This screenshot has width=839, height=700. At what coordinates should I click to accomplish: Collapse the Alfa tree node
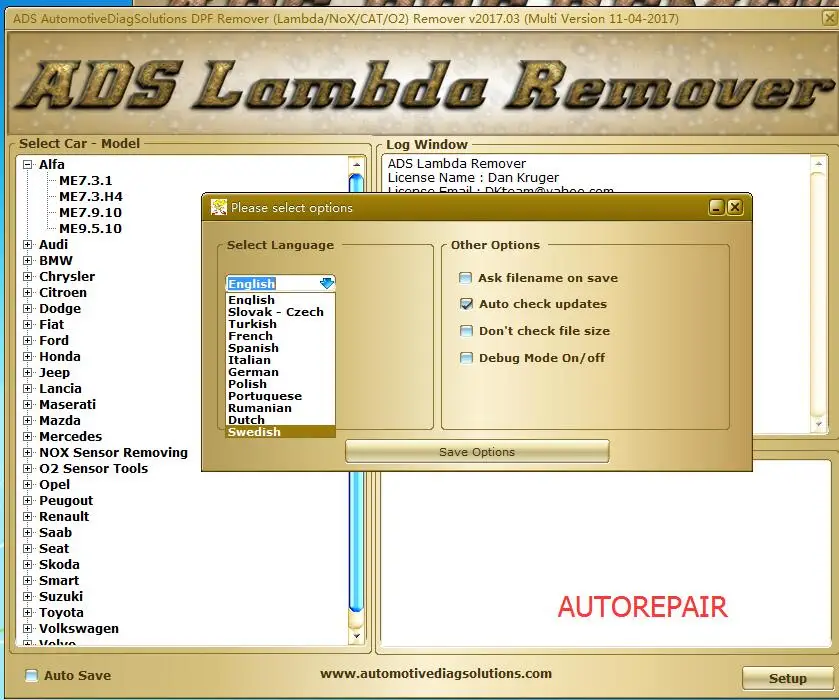[27, 165]
